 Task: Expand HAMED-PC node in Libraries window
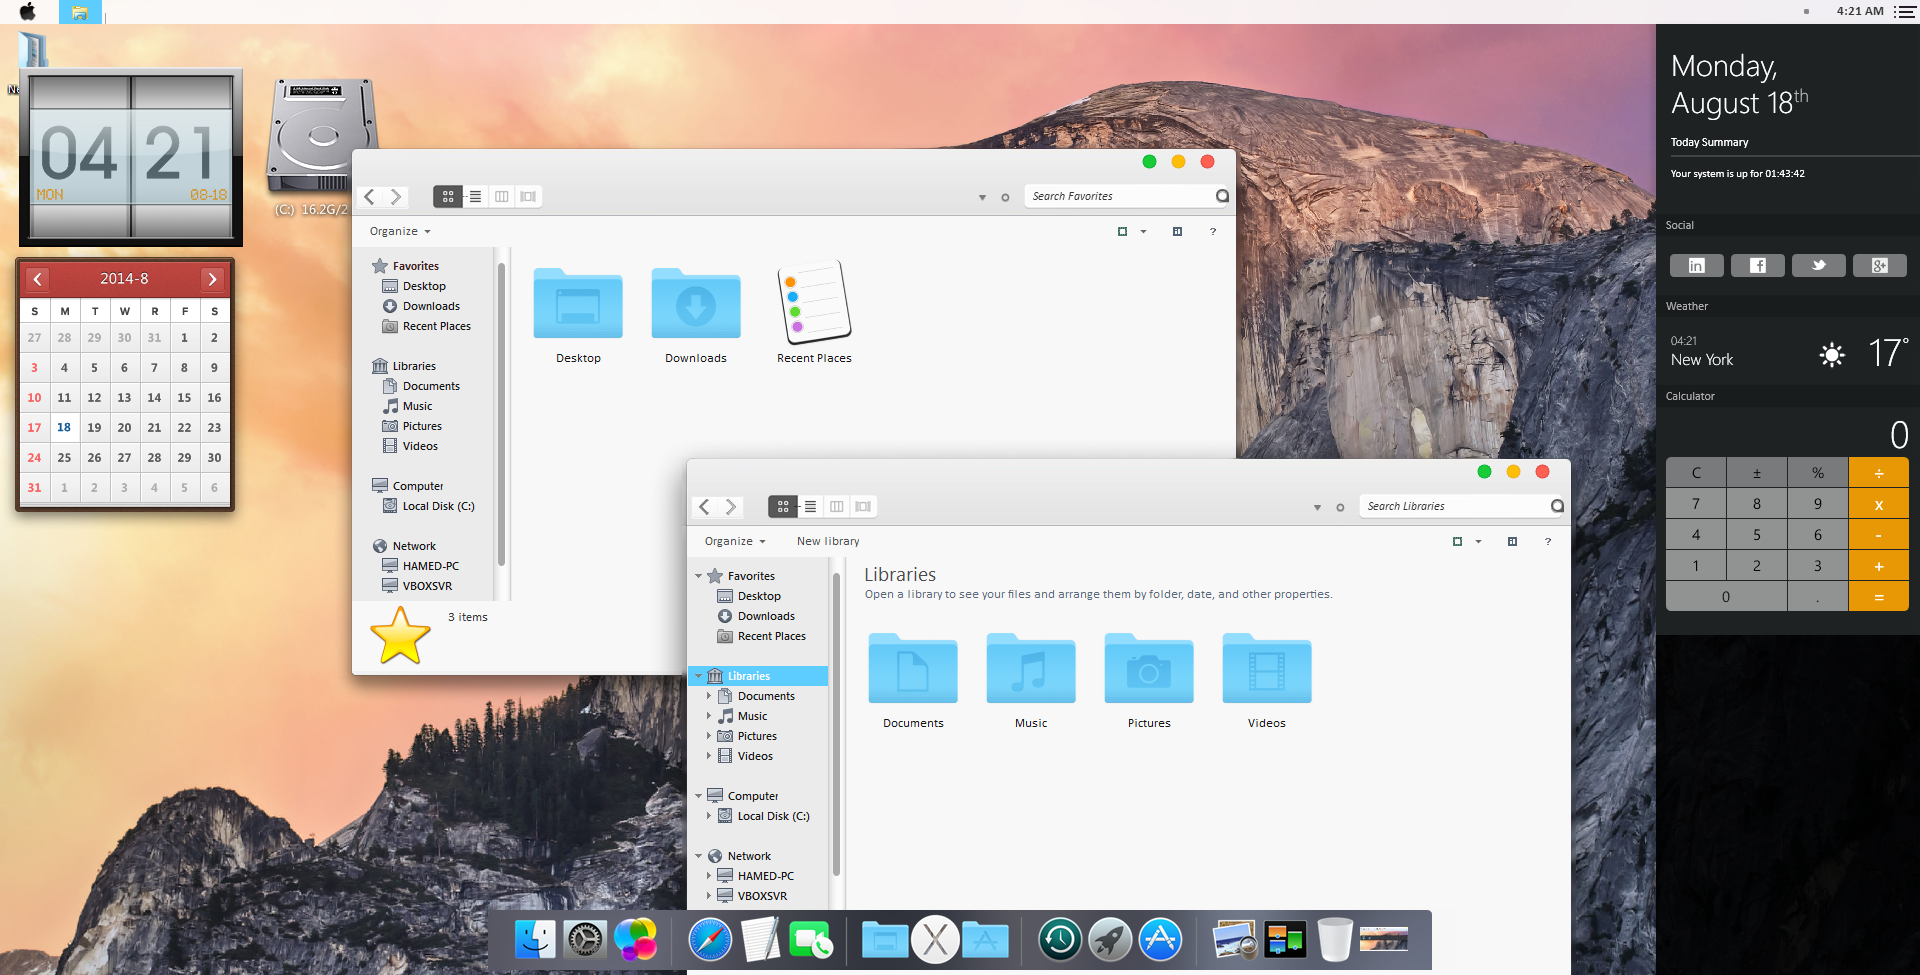(709, 875)
